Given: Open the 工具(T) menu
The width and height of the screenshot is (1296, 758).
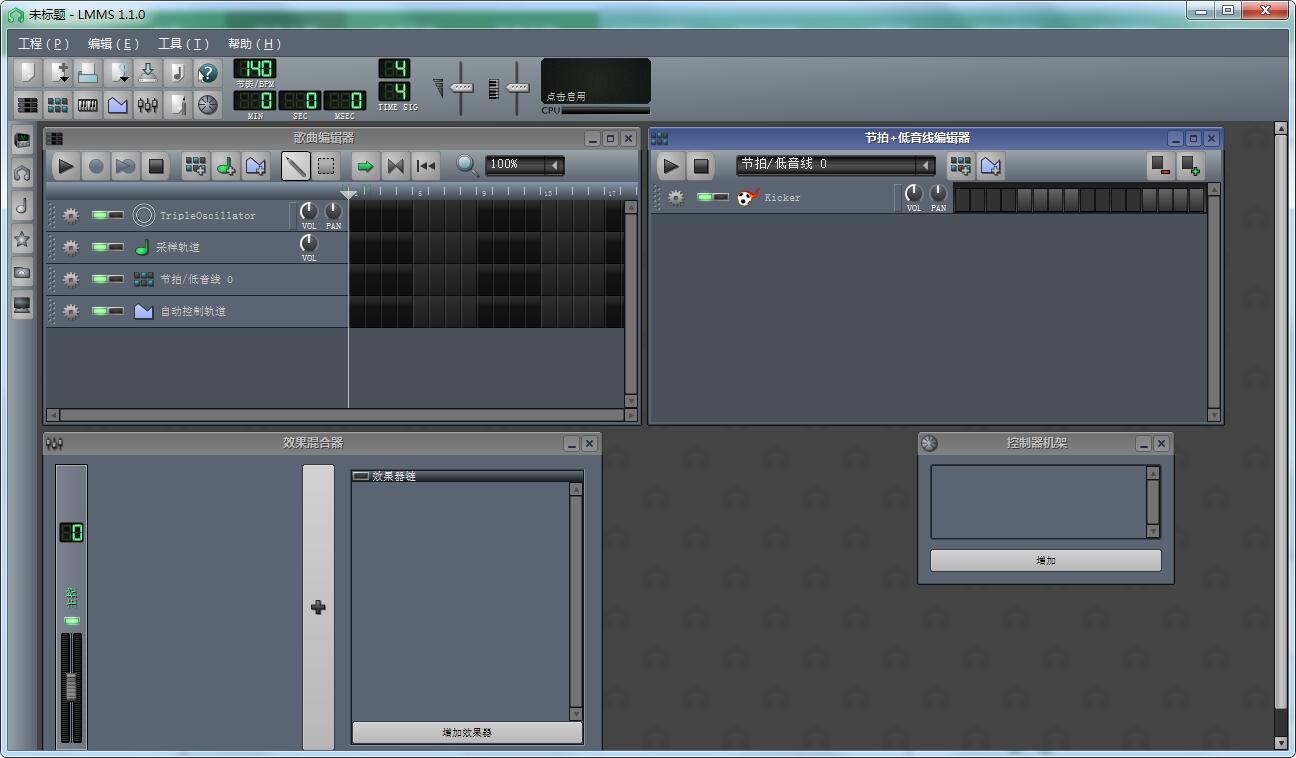Looking at the screenshot, I should click(x=183, y=44).
